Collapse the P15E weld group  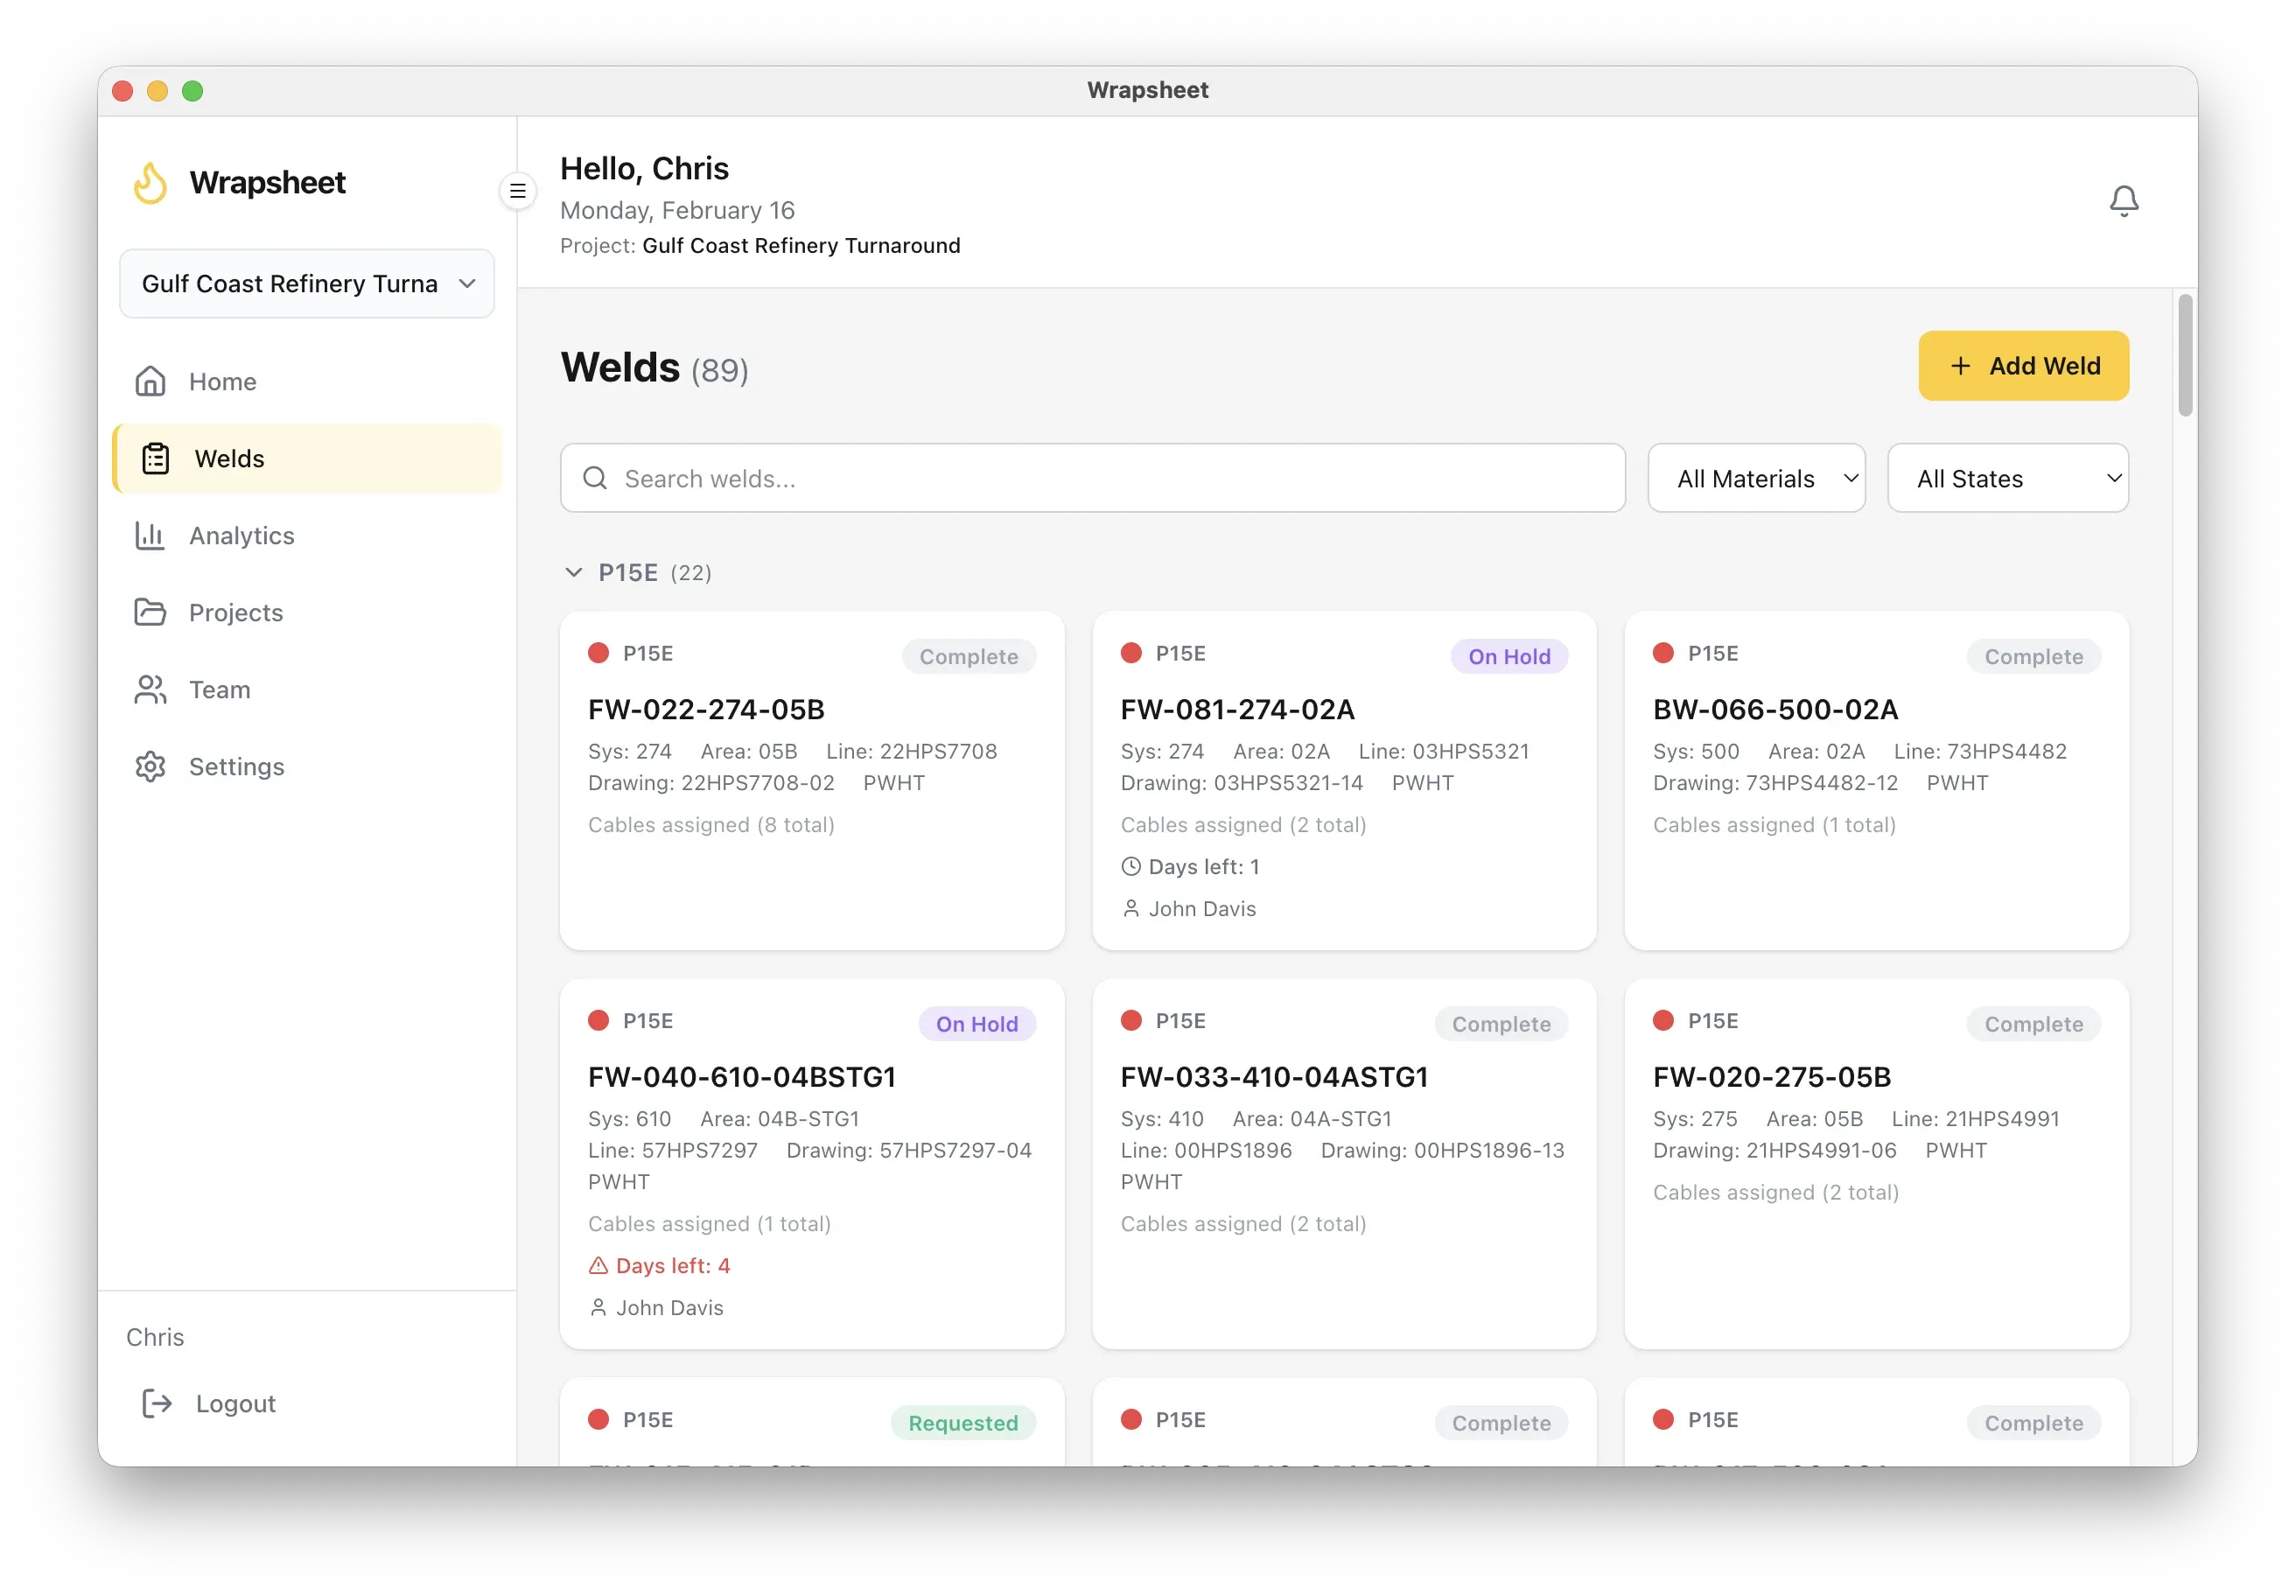coord(574,572)
